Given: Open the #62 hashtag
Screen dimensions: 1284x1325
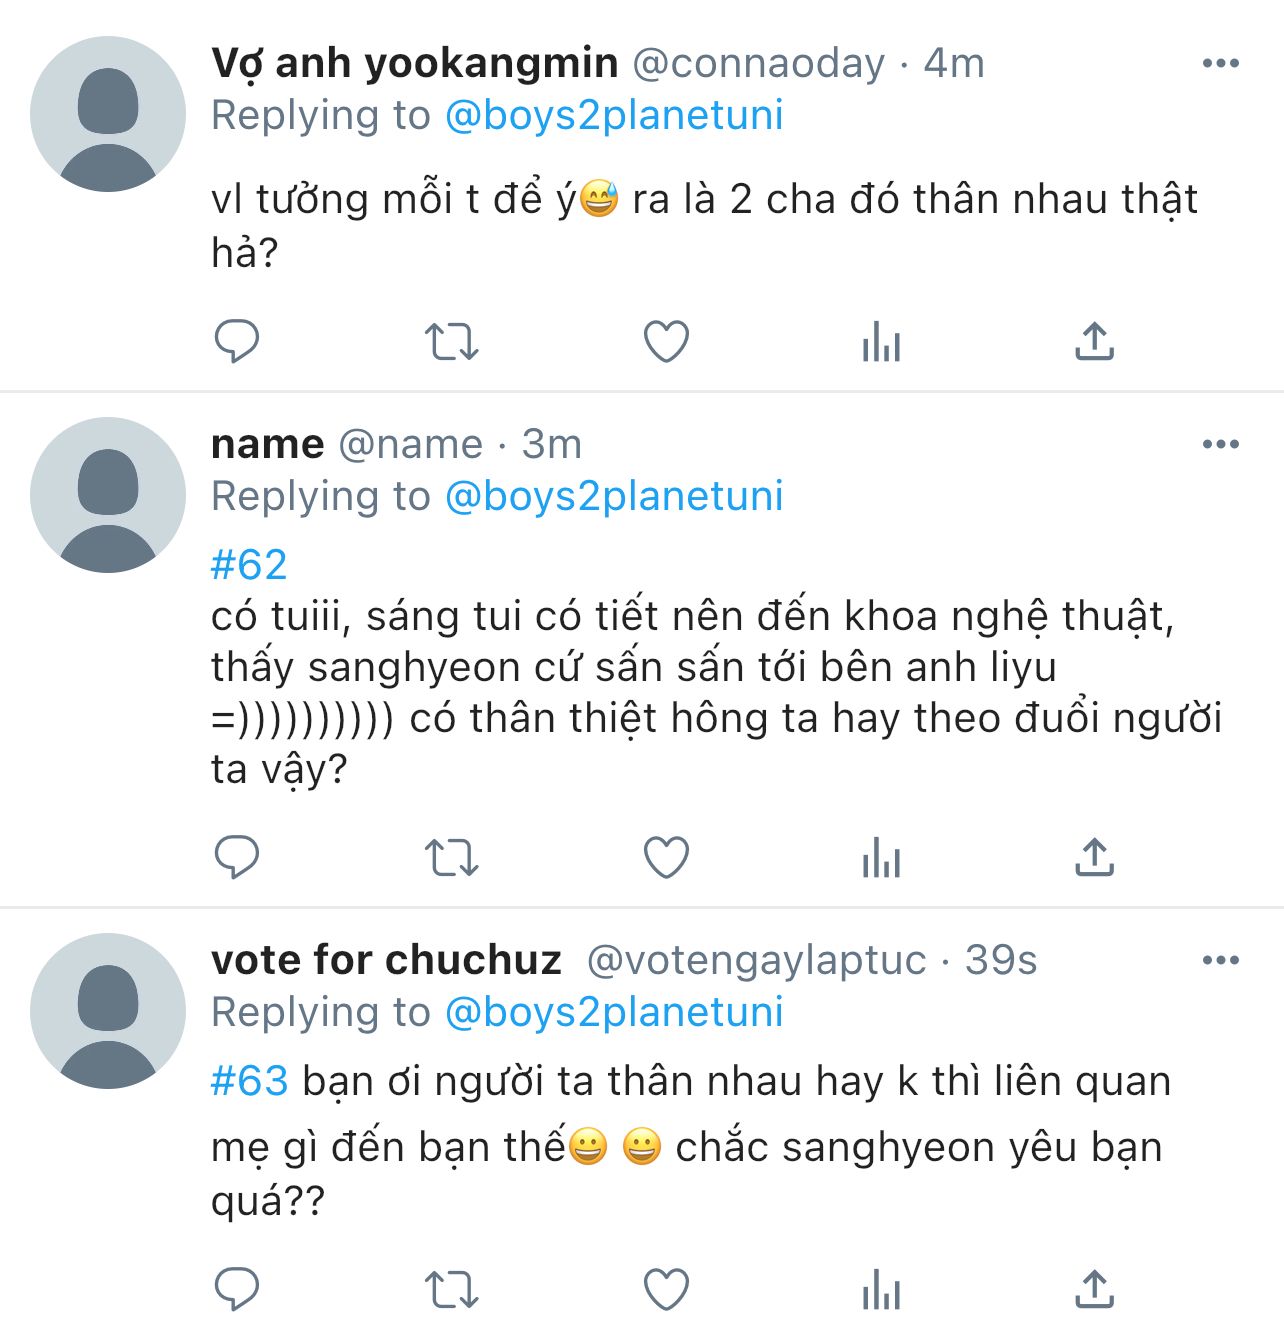Looking at the screenshot, I should [249, 565].
